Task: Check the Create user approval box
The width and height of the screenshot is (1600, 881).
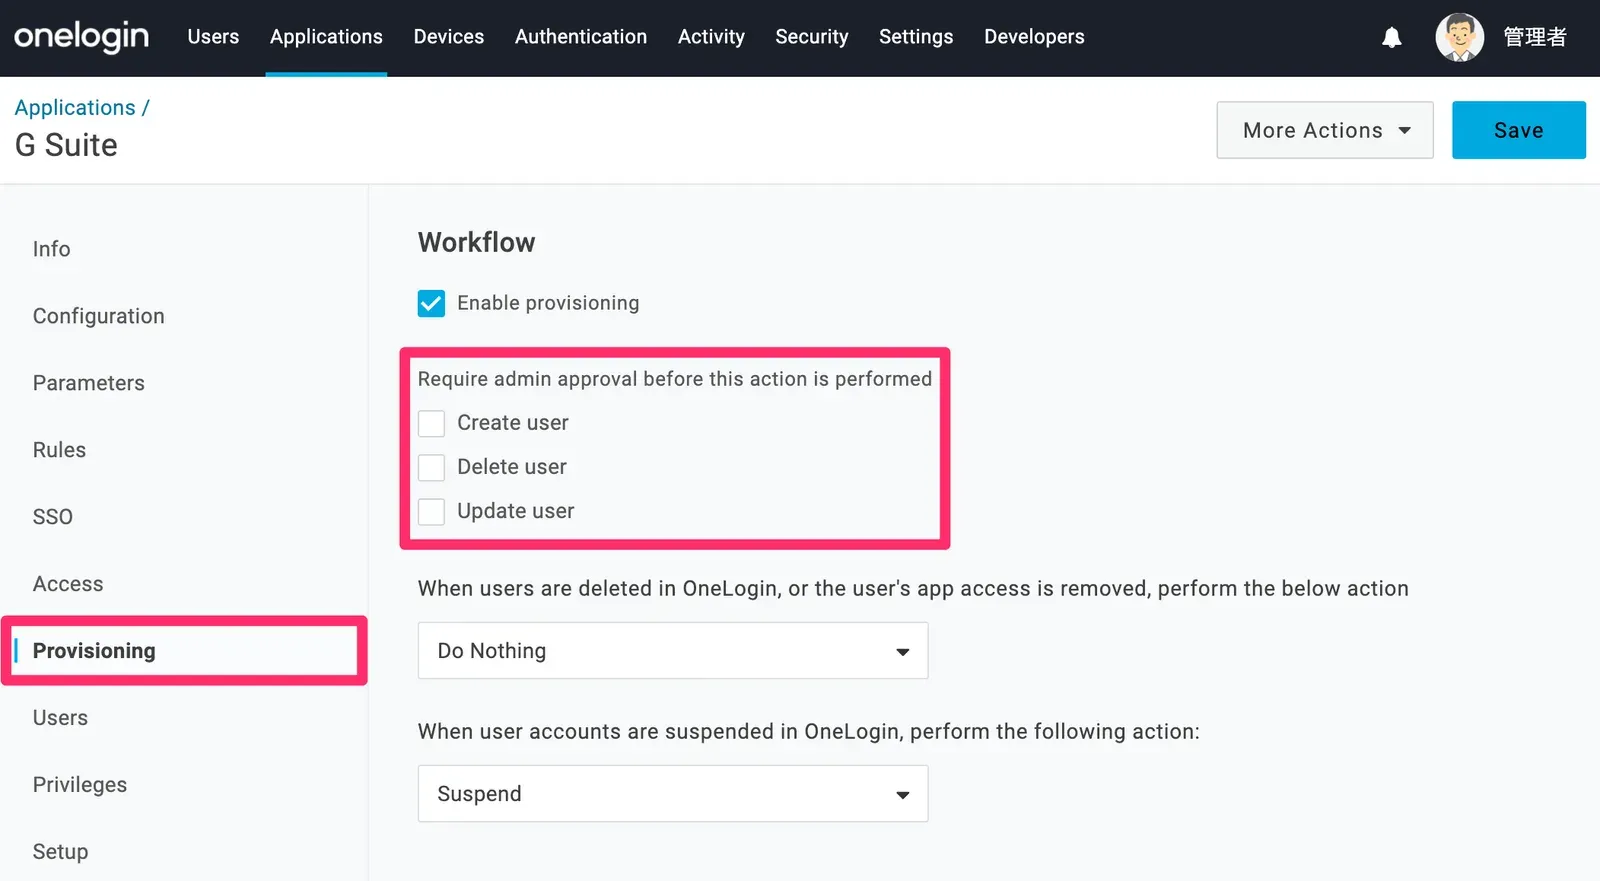Action: [431, 423]
